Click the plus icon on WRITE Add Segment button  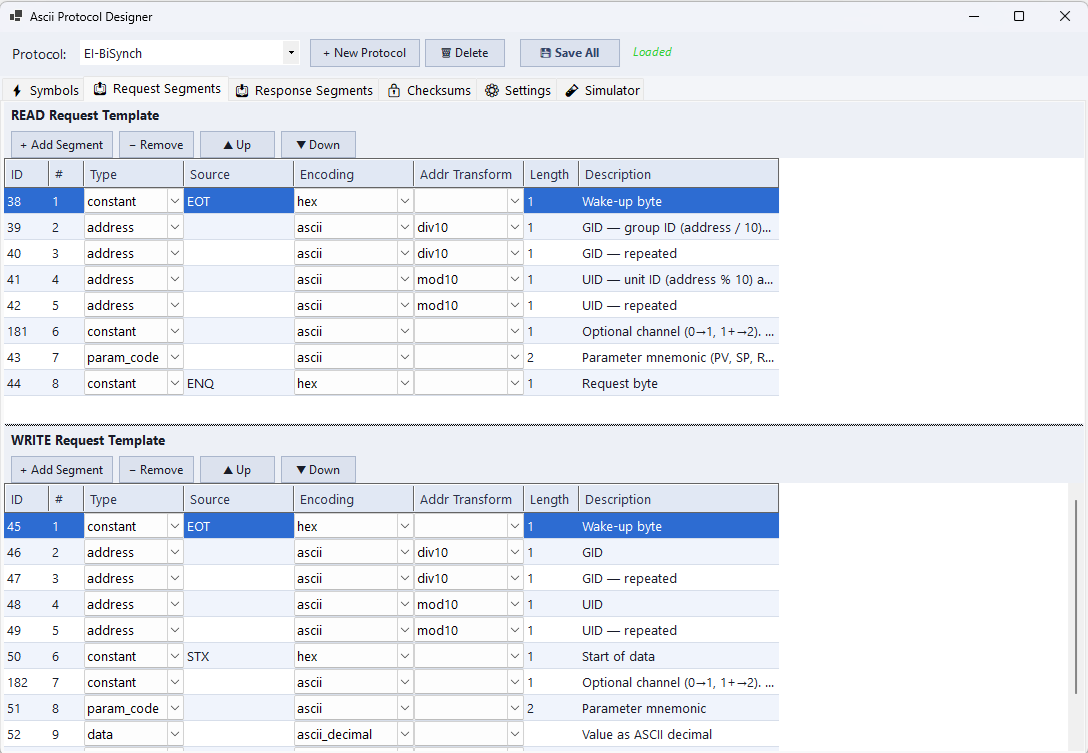coord(21,469)
